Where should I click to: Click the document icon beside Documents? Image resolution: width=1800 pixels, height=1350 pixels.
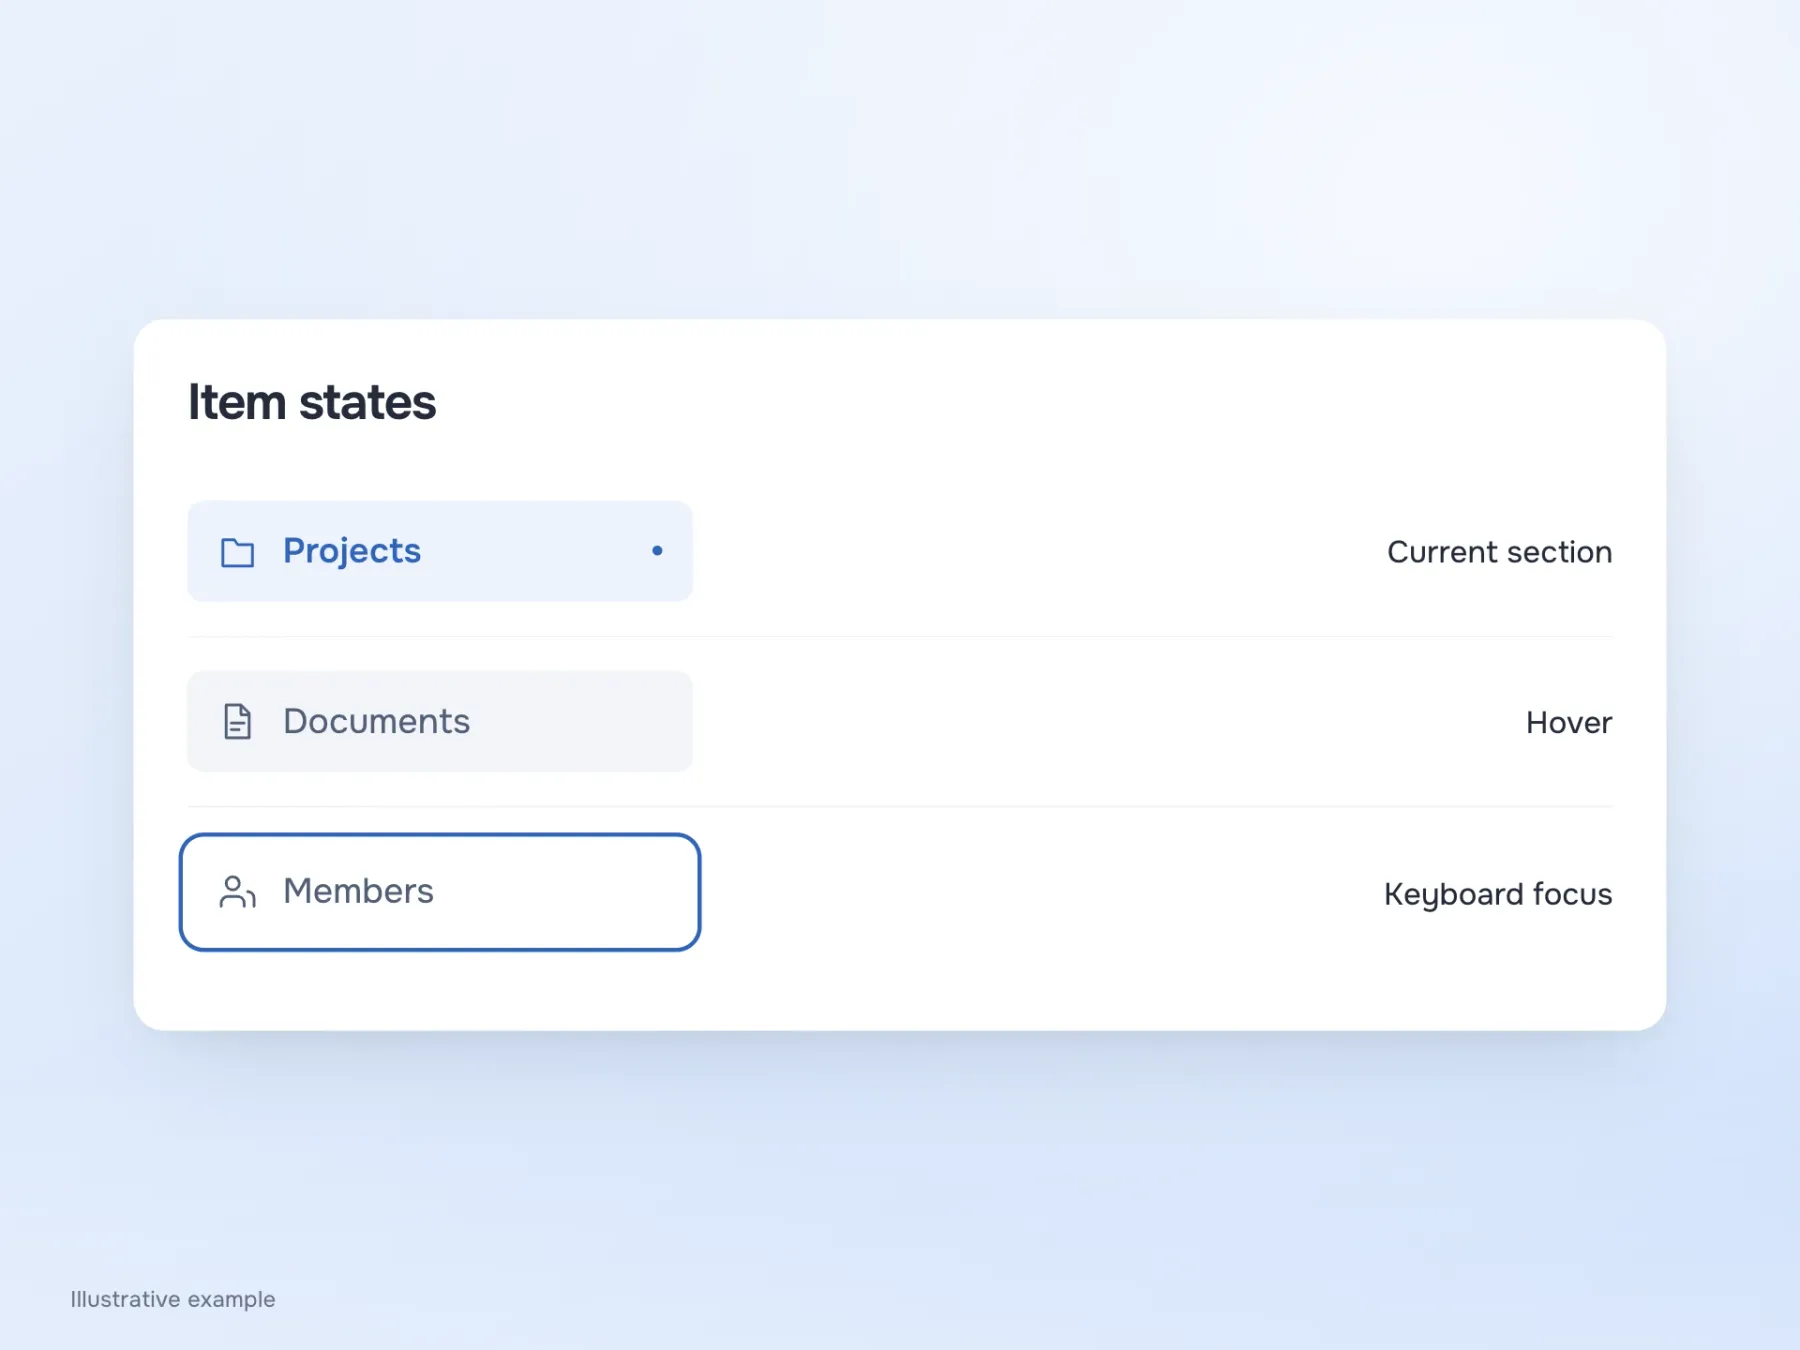pyautogui.click(x=237, y=721)
